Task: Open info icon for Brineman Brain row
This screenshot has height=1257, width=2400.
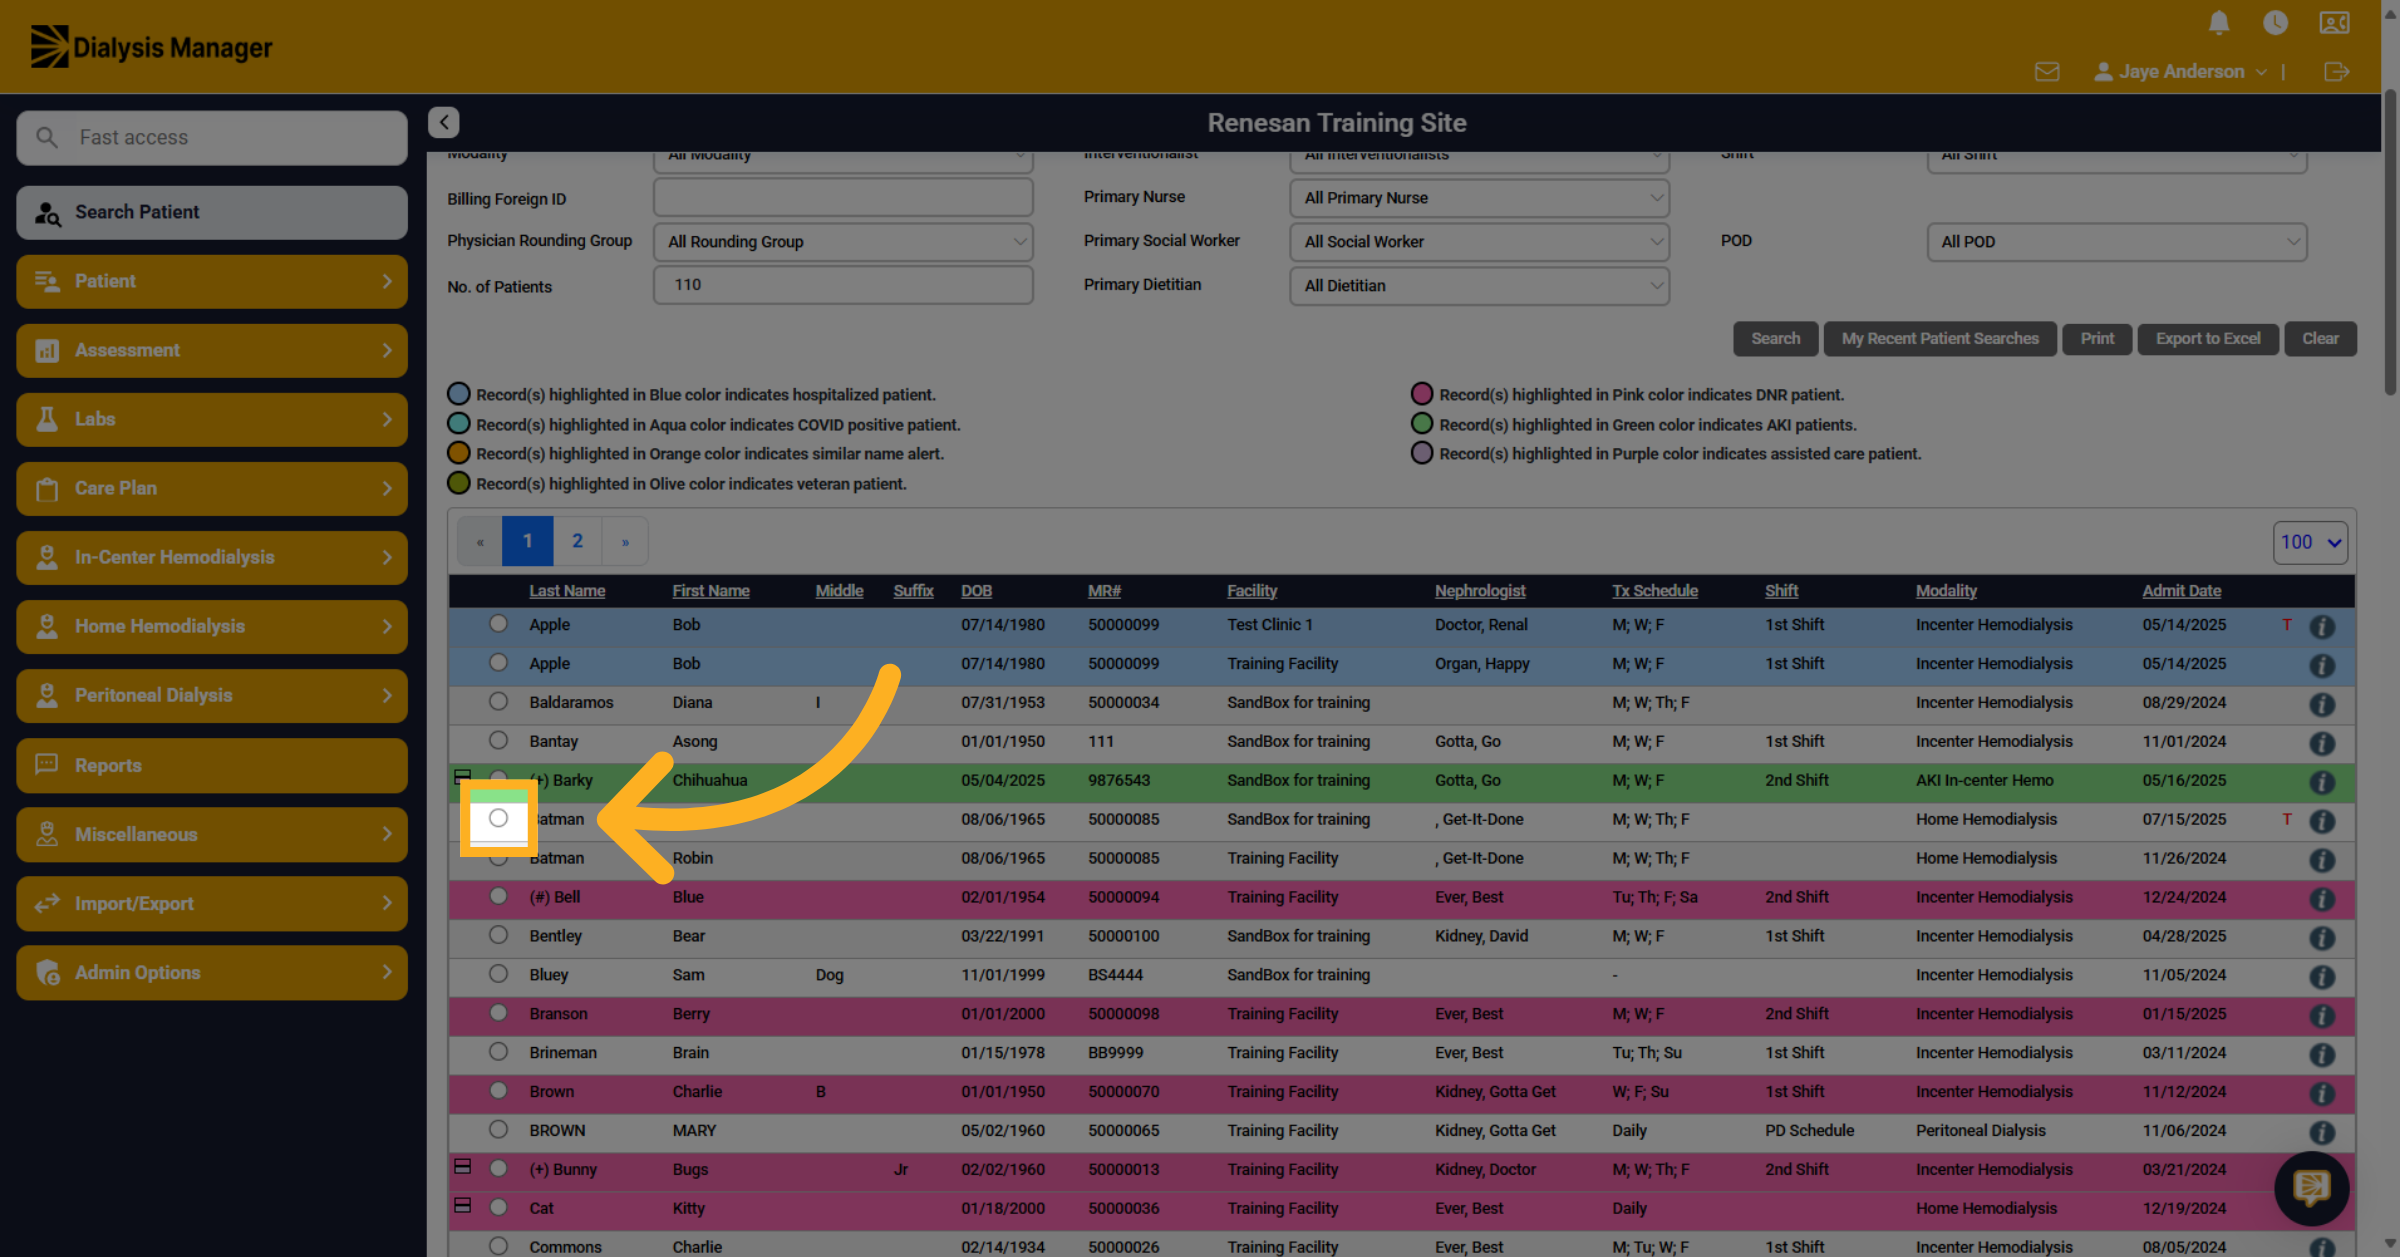Action: [2322, 1055]
